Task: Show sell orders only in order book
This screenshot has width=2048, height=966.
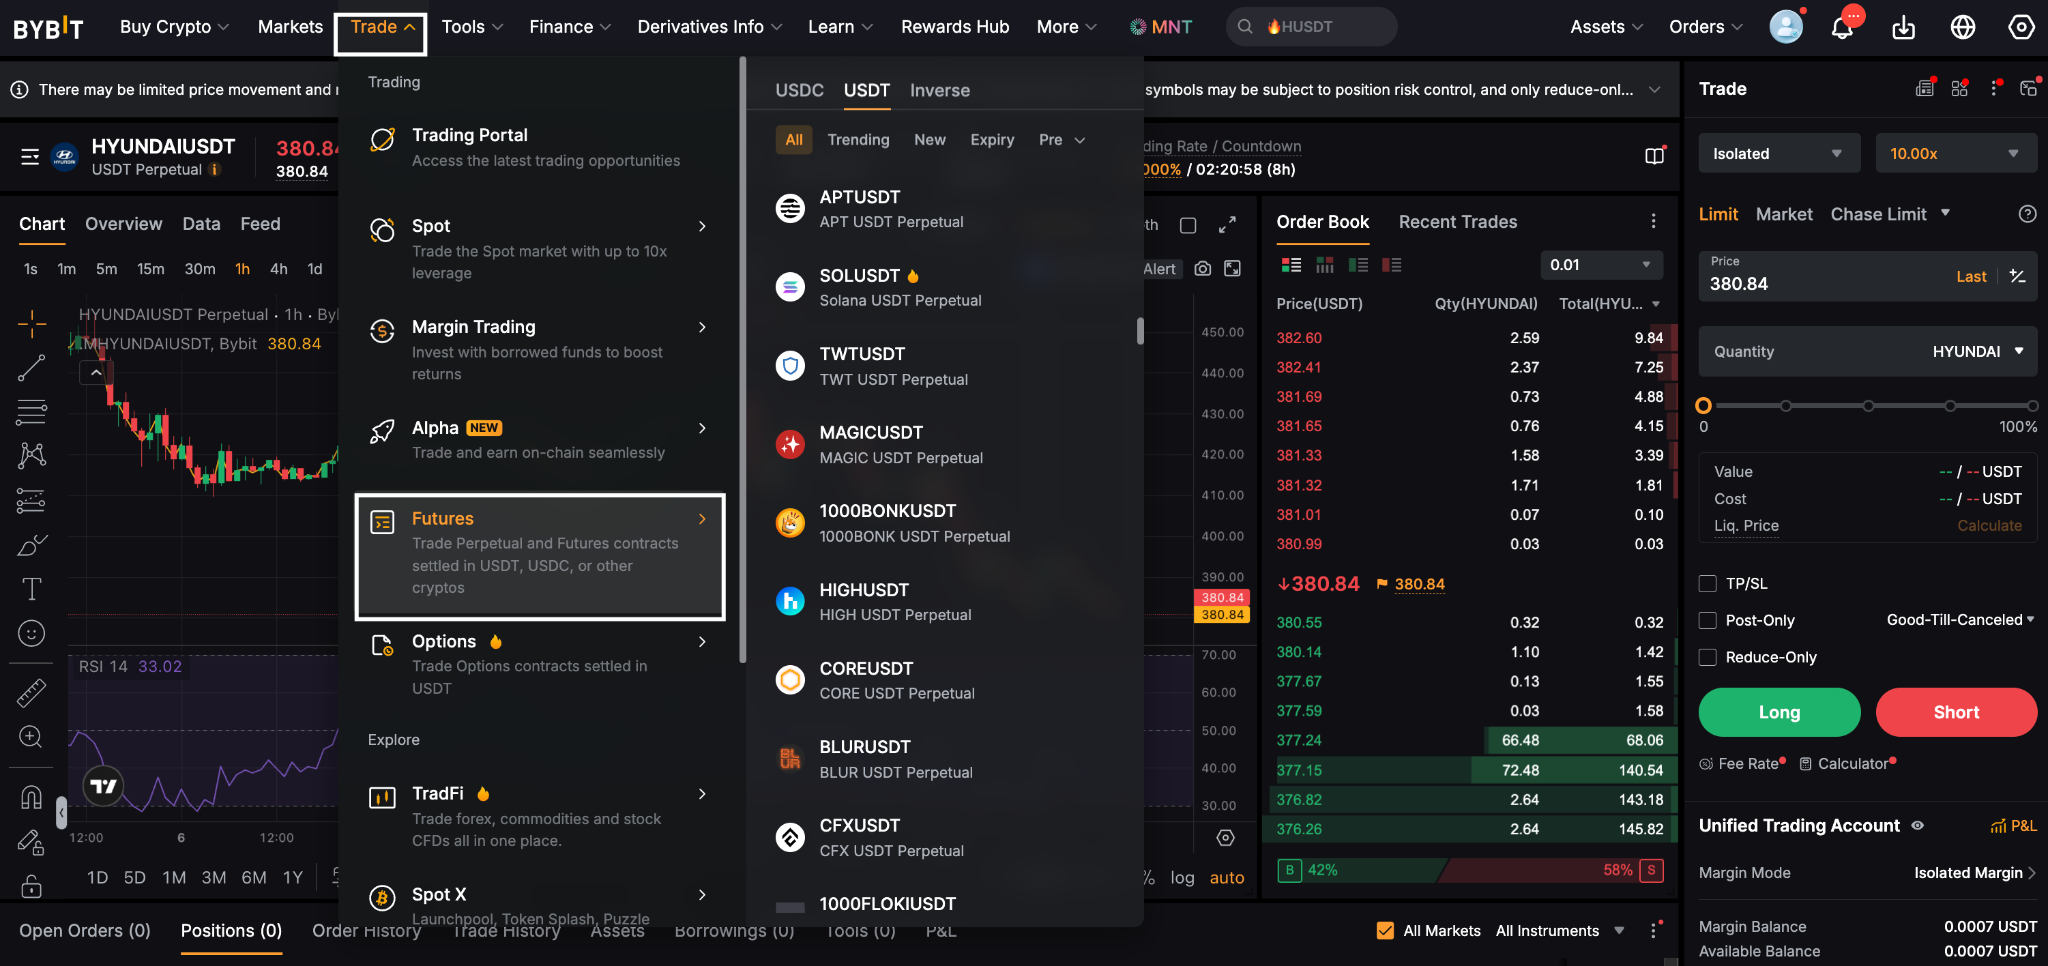Action: click(1391, 265)
